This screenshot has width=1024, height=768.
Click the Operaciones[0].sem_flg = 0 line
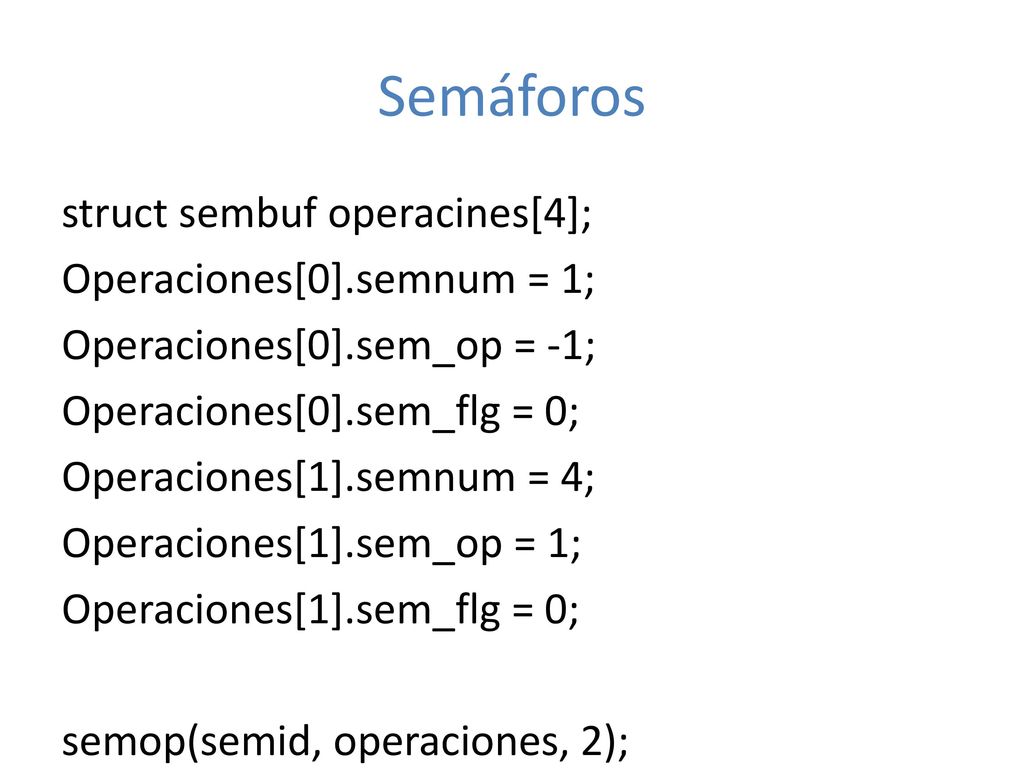tap(321, 411)
